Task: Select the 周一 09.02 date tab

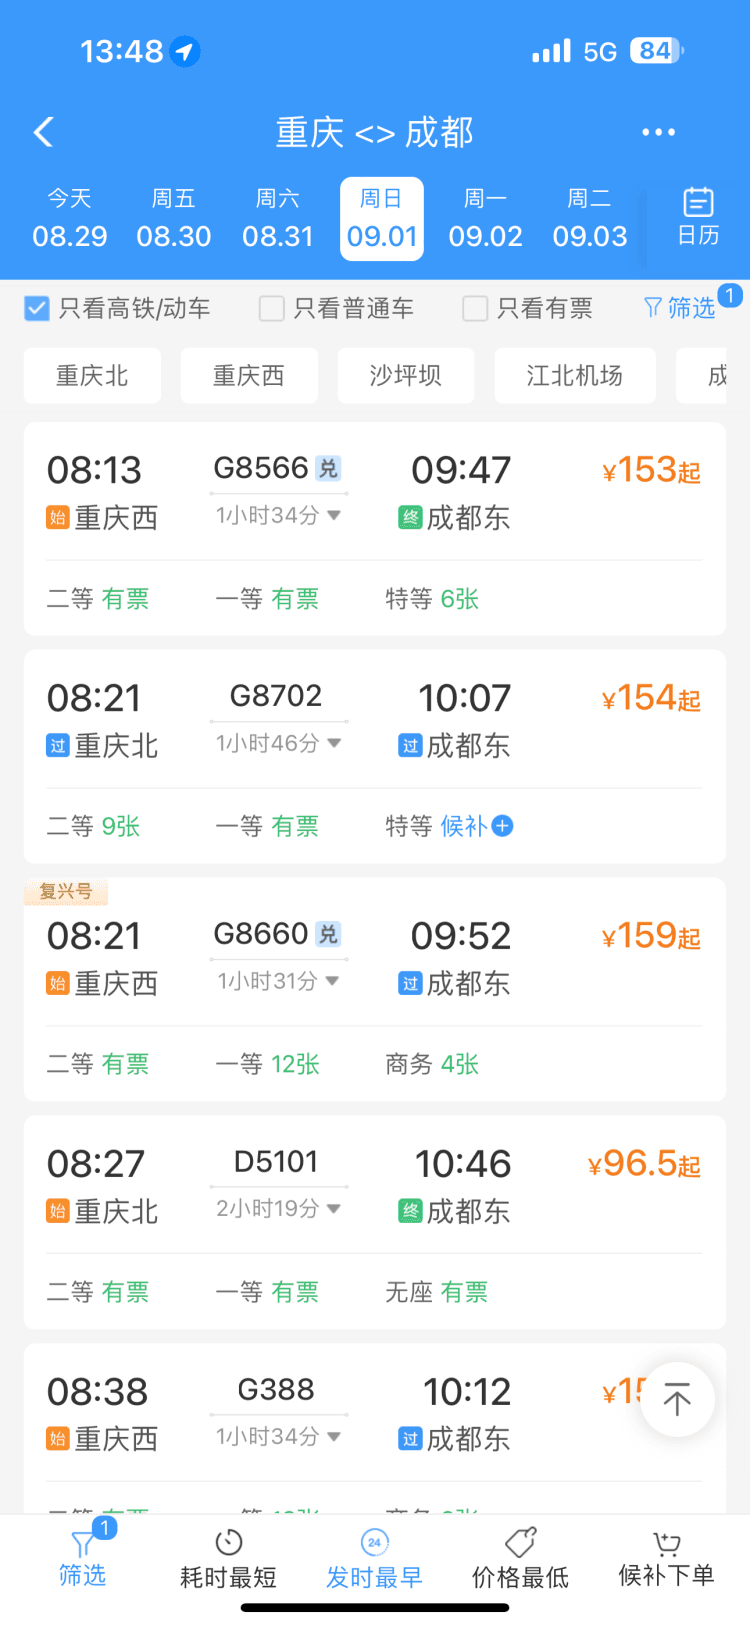Action: pyautogui.click(x=485, y=219)
